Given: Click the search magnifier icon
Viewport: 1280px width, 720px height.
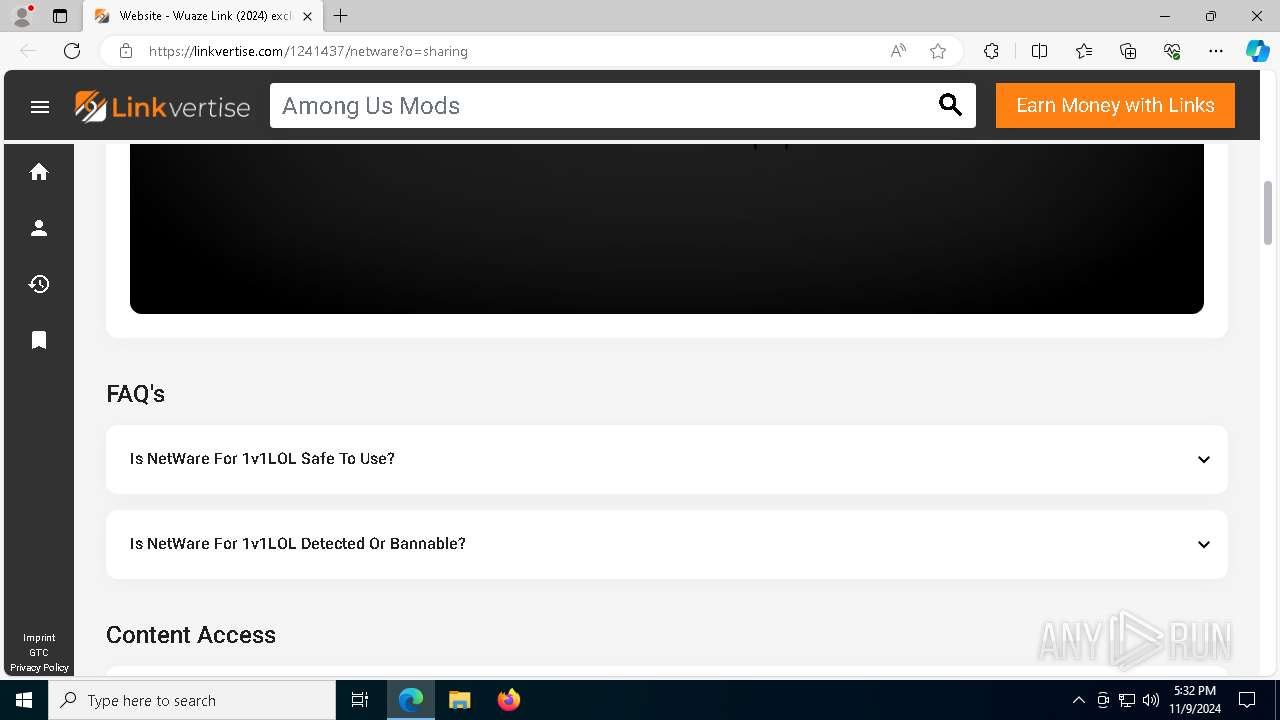Looking at the screenshot, I should point(950,105).
